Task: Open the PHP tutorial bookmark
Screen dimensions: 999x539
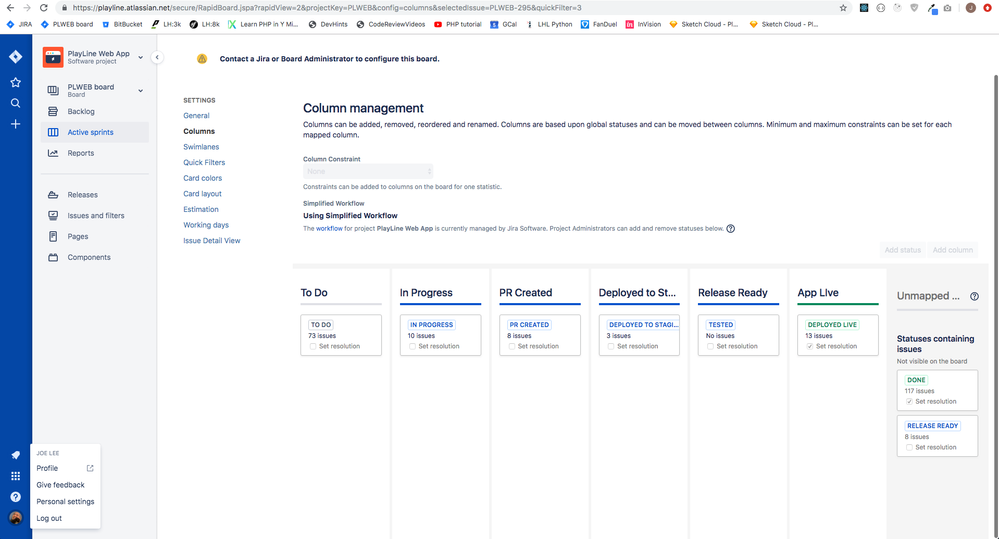Action: 457,24
